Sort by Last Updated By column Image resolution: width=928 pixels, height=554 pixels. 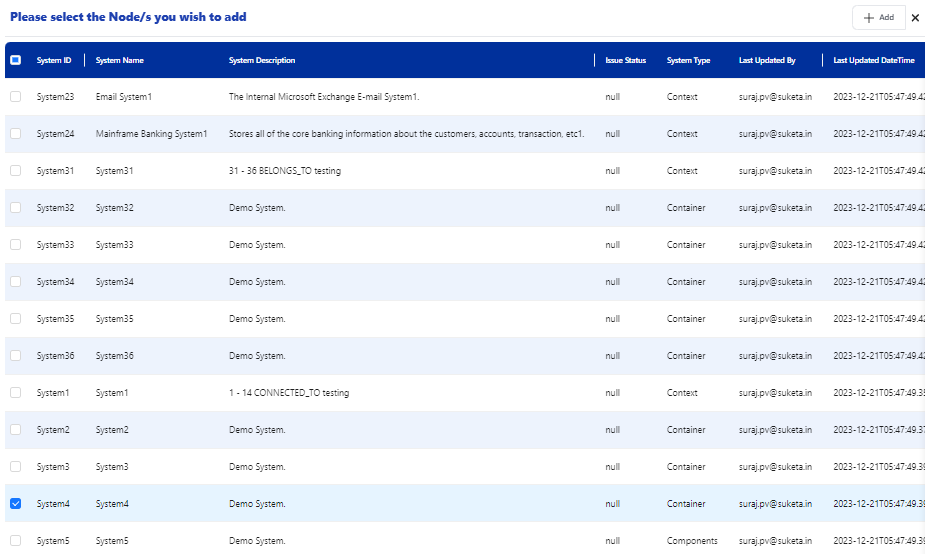click(x=767, y=61)
